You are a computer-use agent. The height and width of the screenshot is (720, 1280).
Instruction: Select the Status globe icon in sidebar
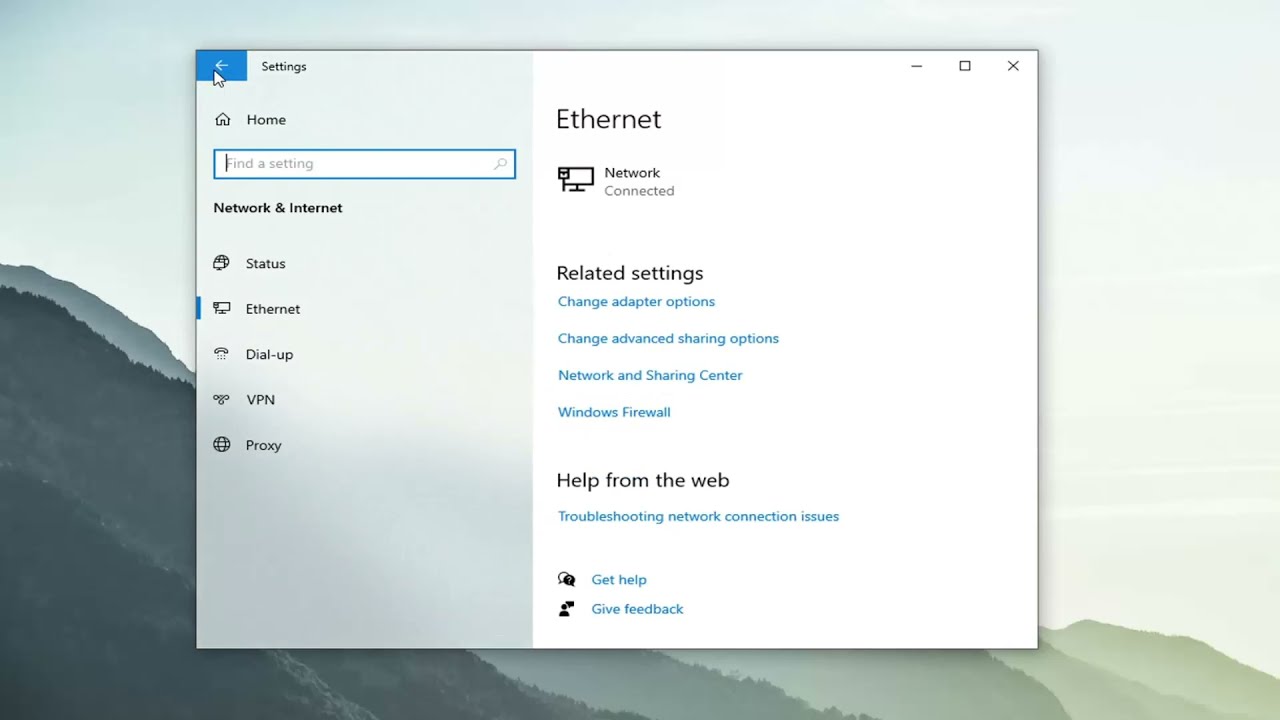coord(222,263)
